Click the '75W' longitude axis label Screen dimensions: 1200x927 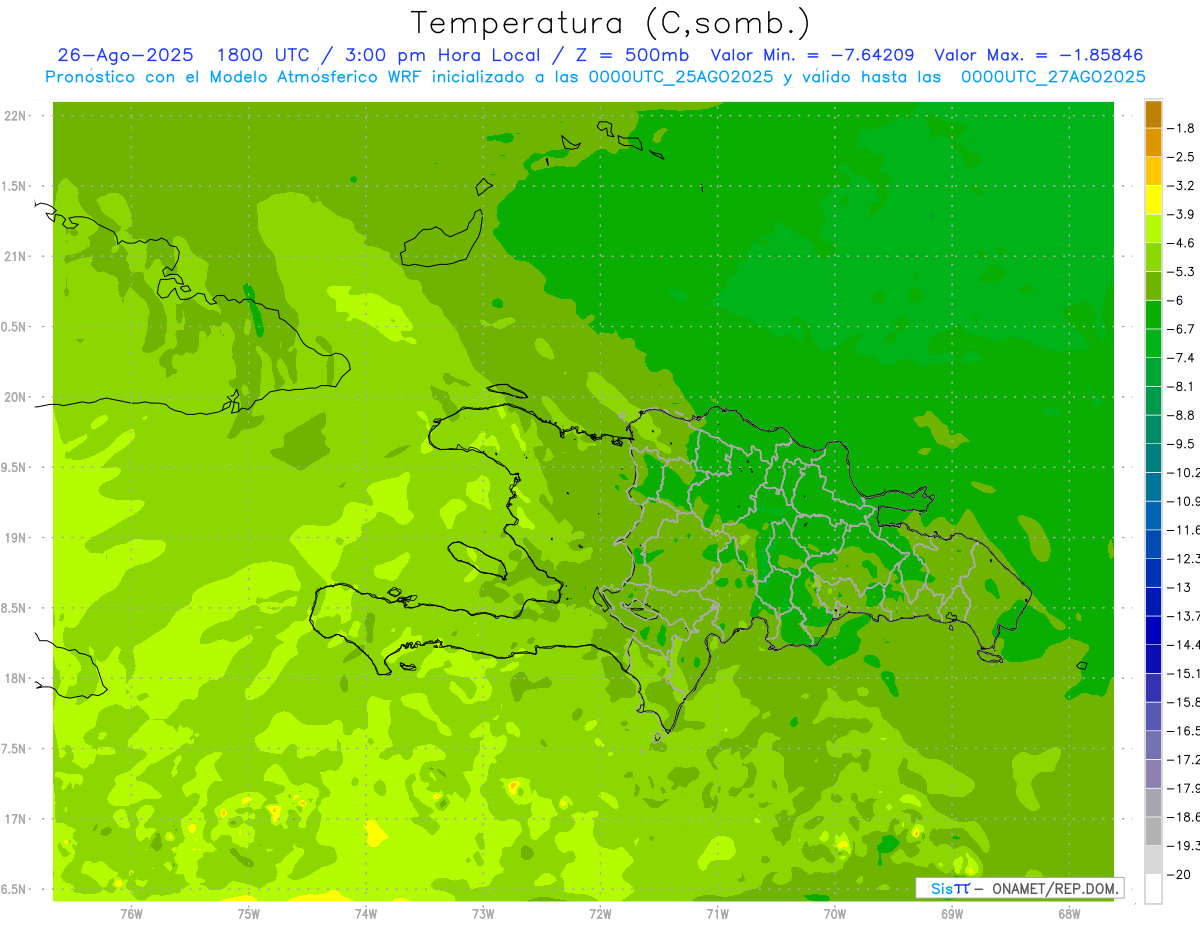248,913
